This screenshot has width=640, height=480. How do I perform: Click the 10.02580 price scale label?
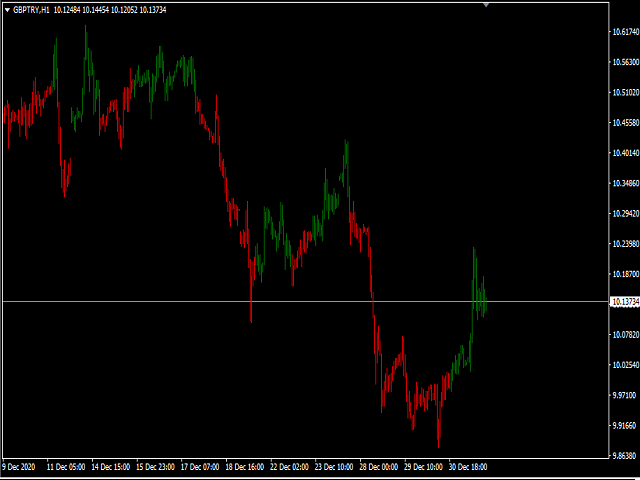tap(625, 364)
